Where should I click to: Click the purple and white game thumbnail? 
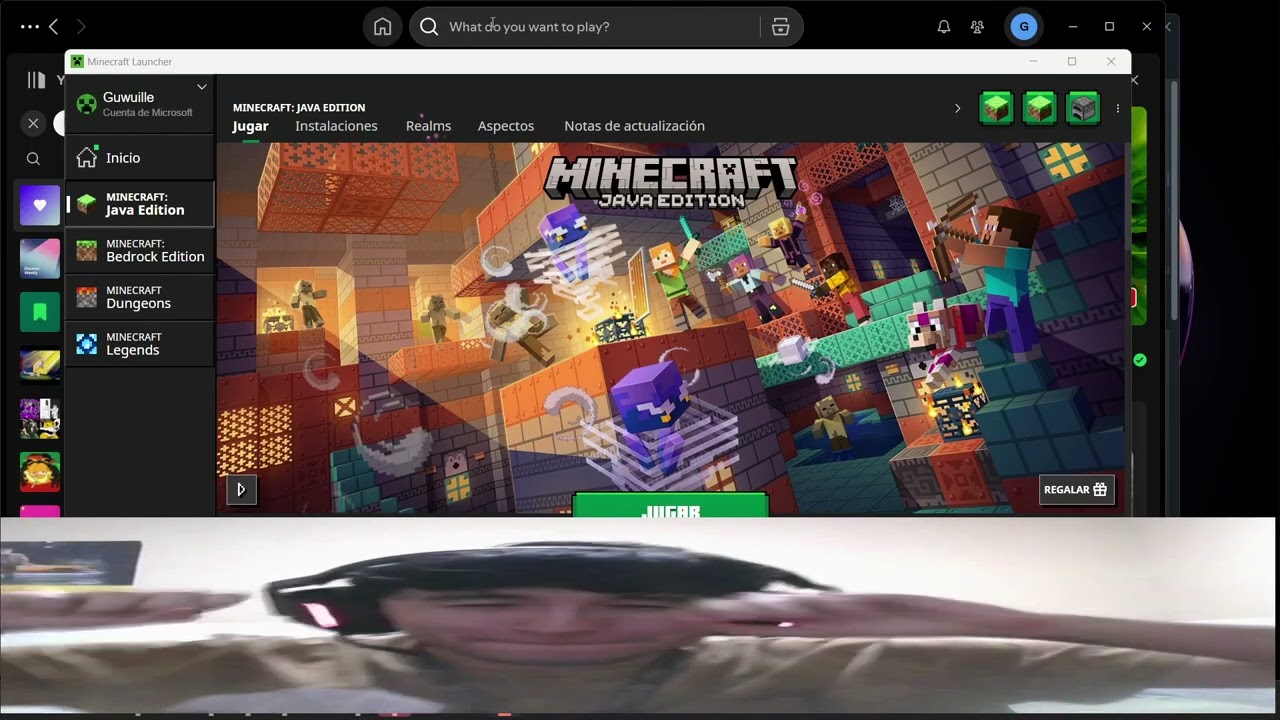tap(40, 419)
